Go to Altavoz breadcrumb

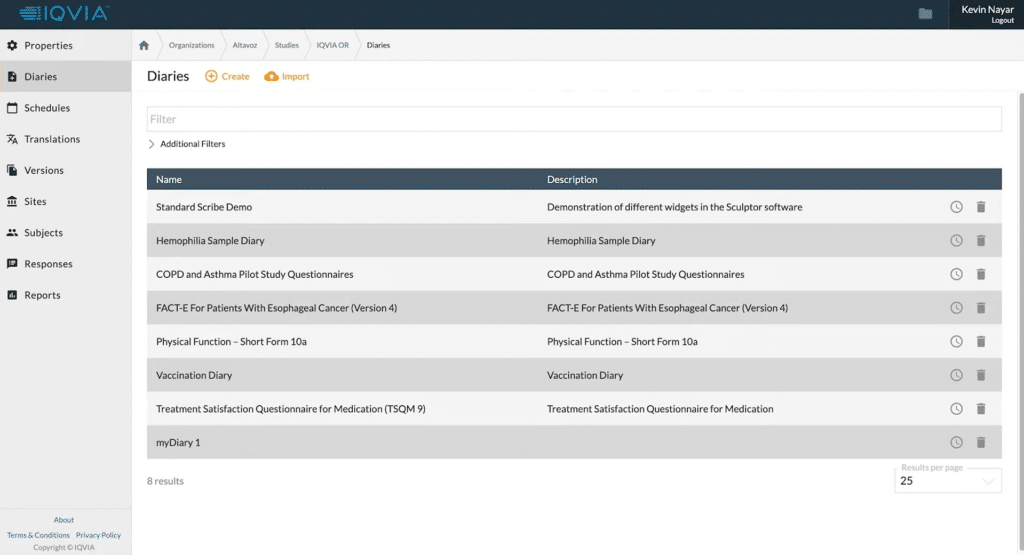pyautogui.click(x=245, y=45)
